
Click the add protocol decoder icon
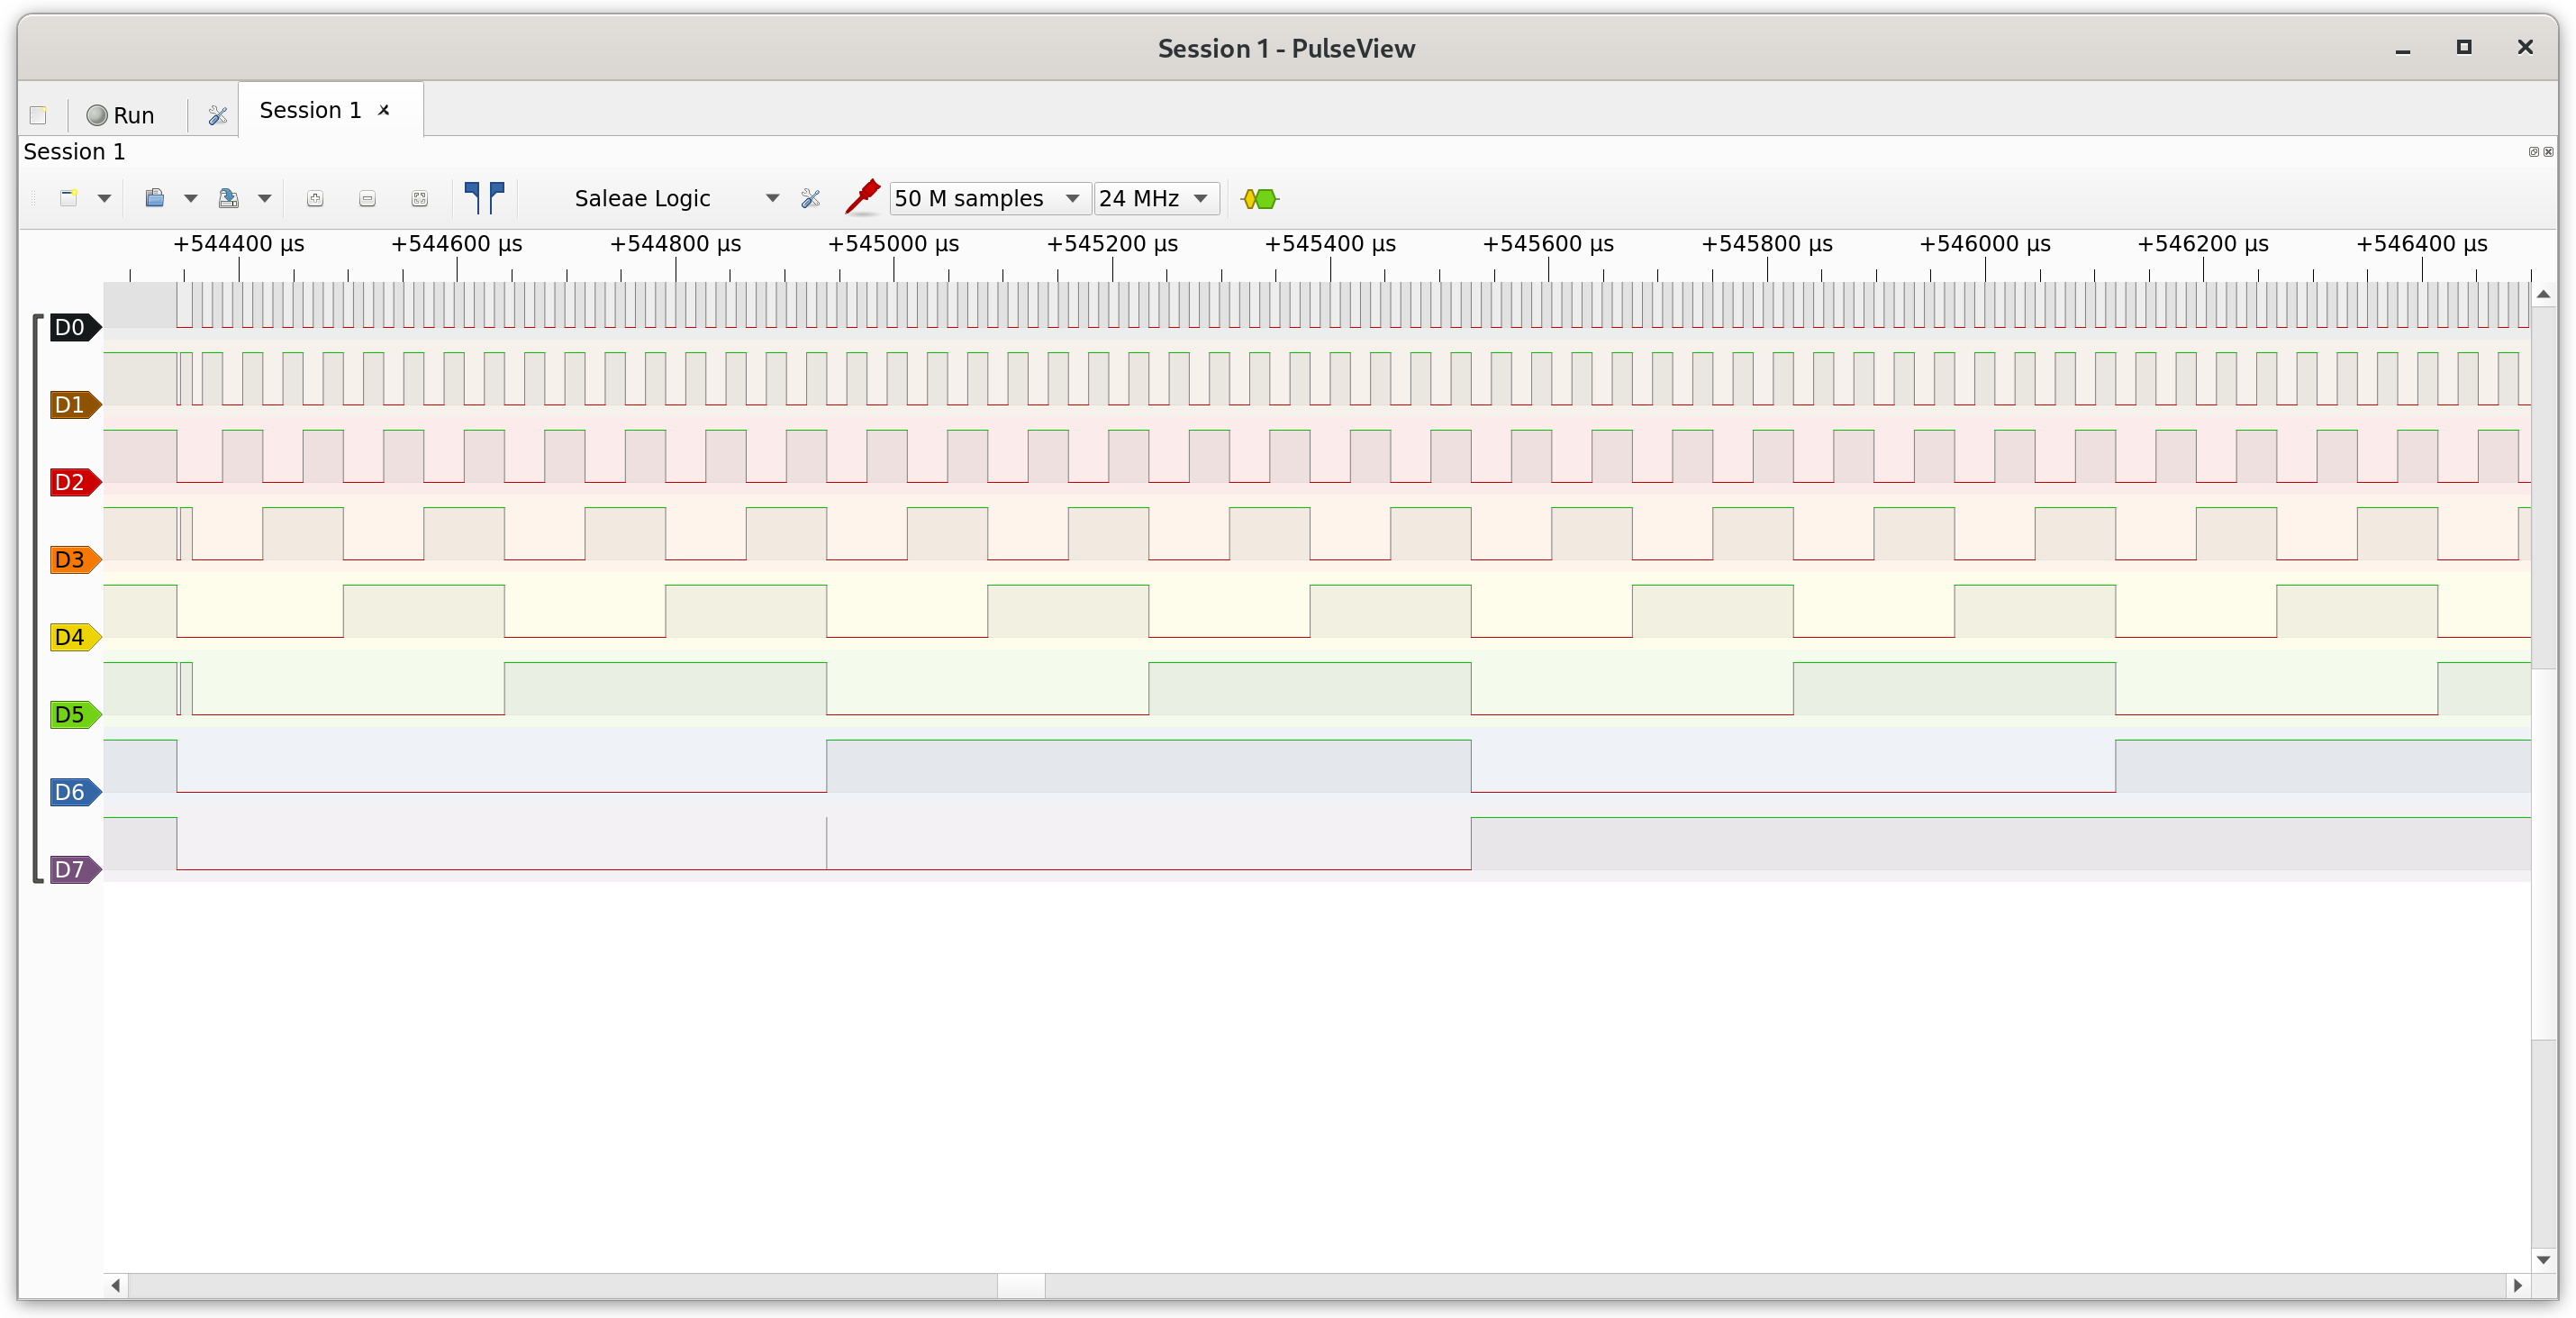point(1260,199)
